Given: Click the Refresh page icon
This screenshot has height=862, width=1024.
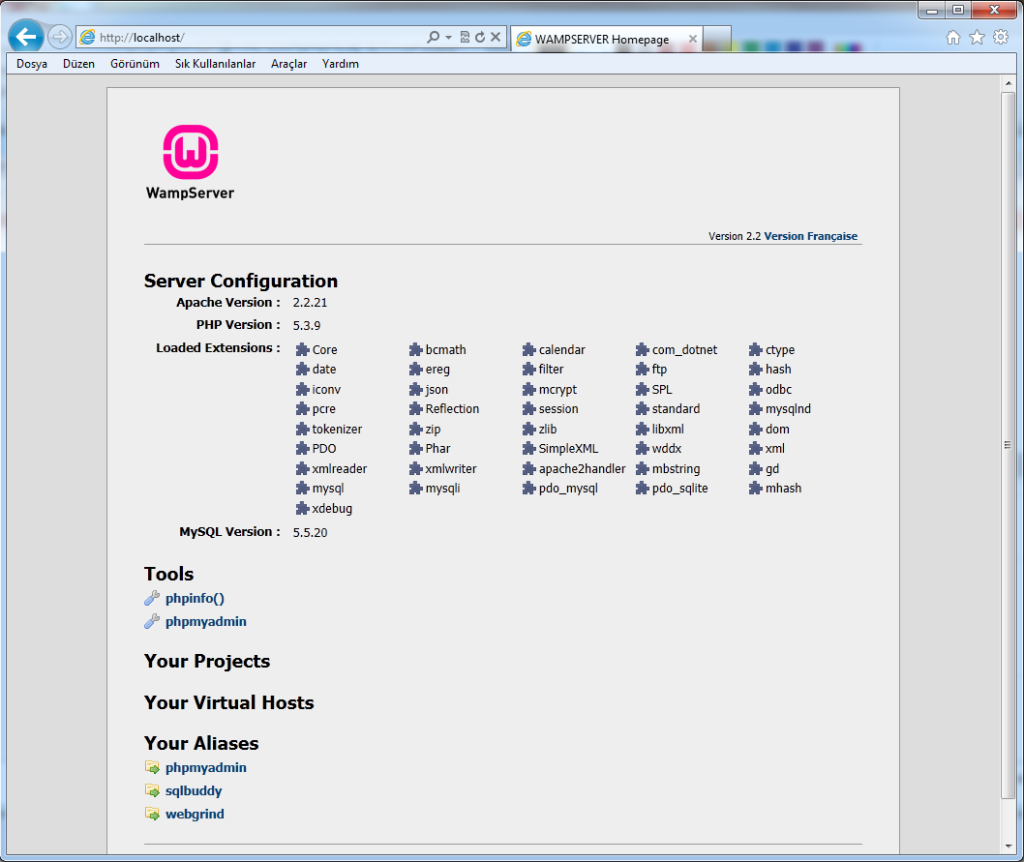Looking at the screenshot, I should coord(480,37).
